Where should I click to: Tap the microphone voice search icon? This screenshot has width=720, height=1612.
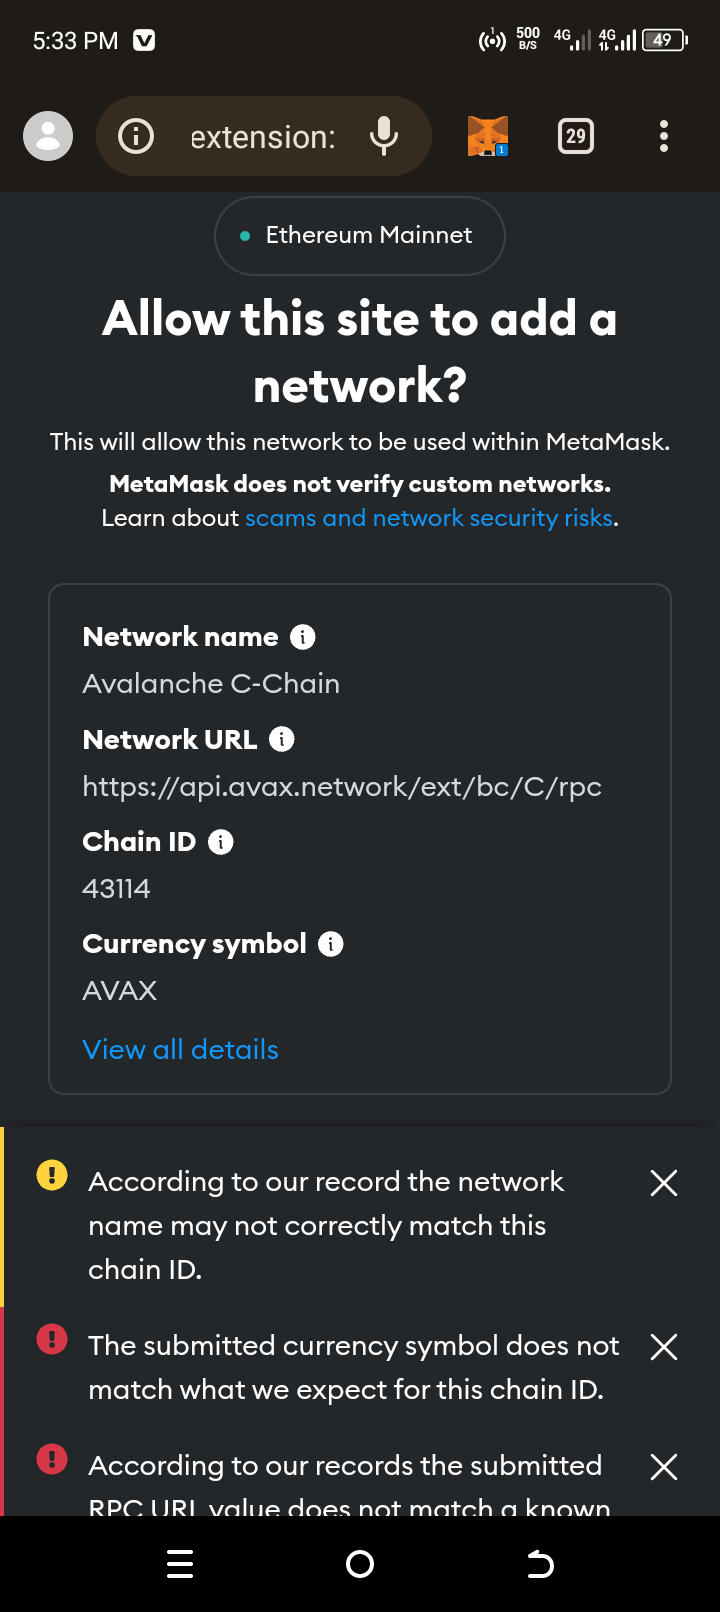click(384, 136)
